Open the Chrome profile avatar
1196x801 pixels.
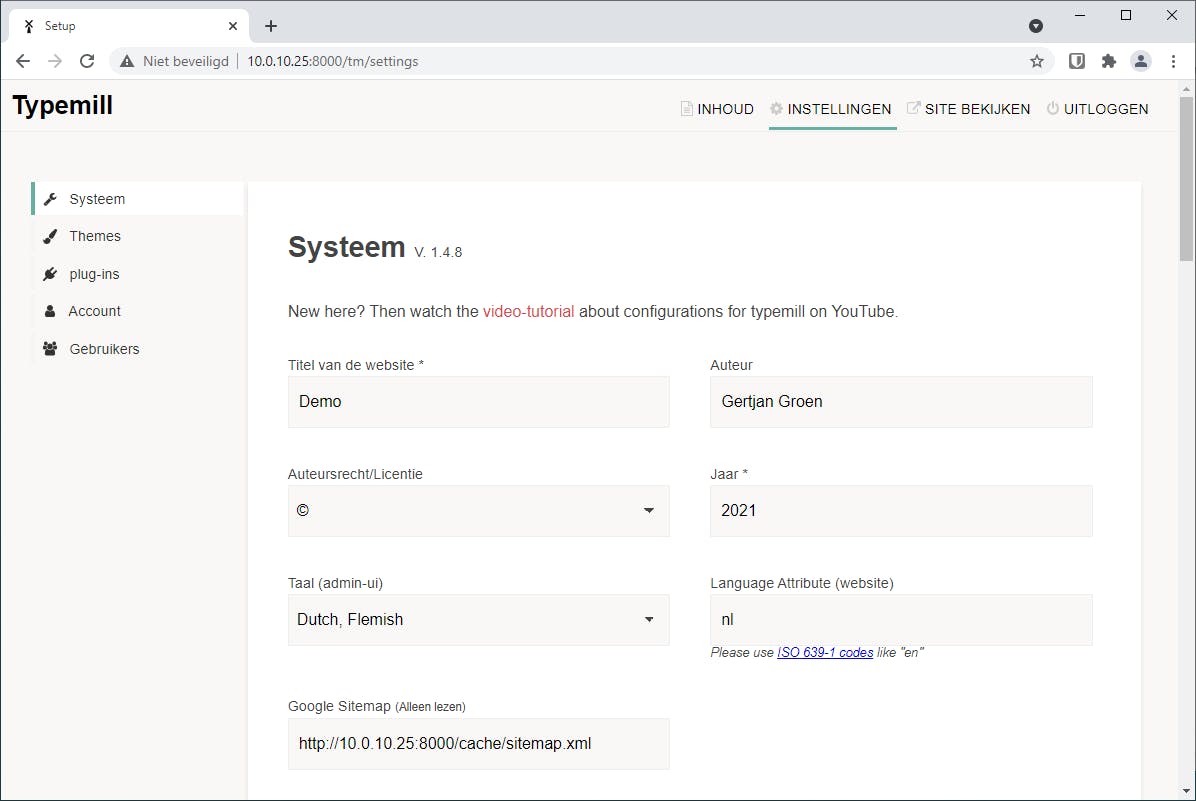[x=1140, y=61]
